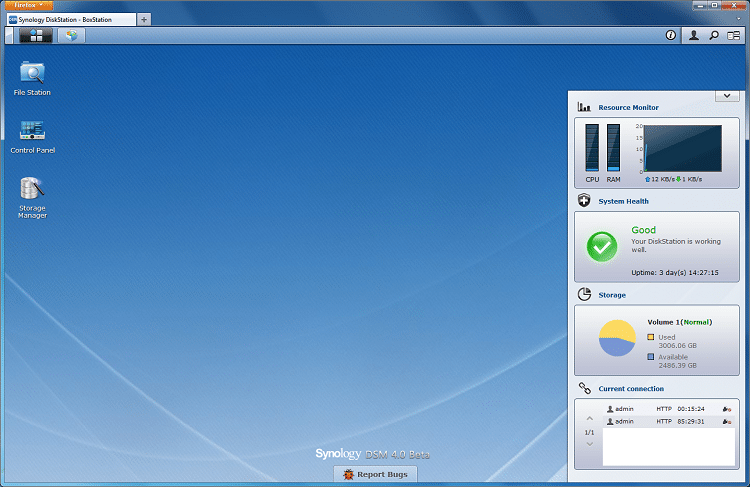
Task: Click the CPU usage bar
Action: 592,147
